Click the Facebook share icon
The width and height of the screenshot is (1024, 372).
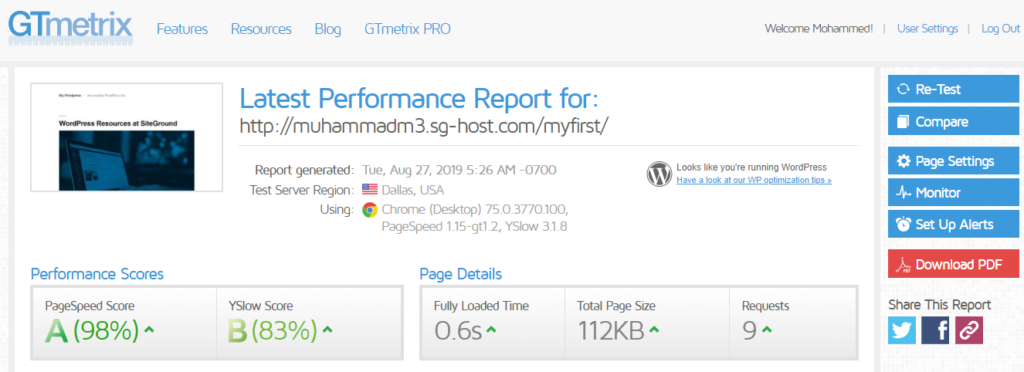(x=935, y=331)
